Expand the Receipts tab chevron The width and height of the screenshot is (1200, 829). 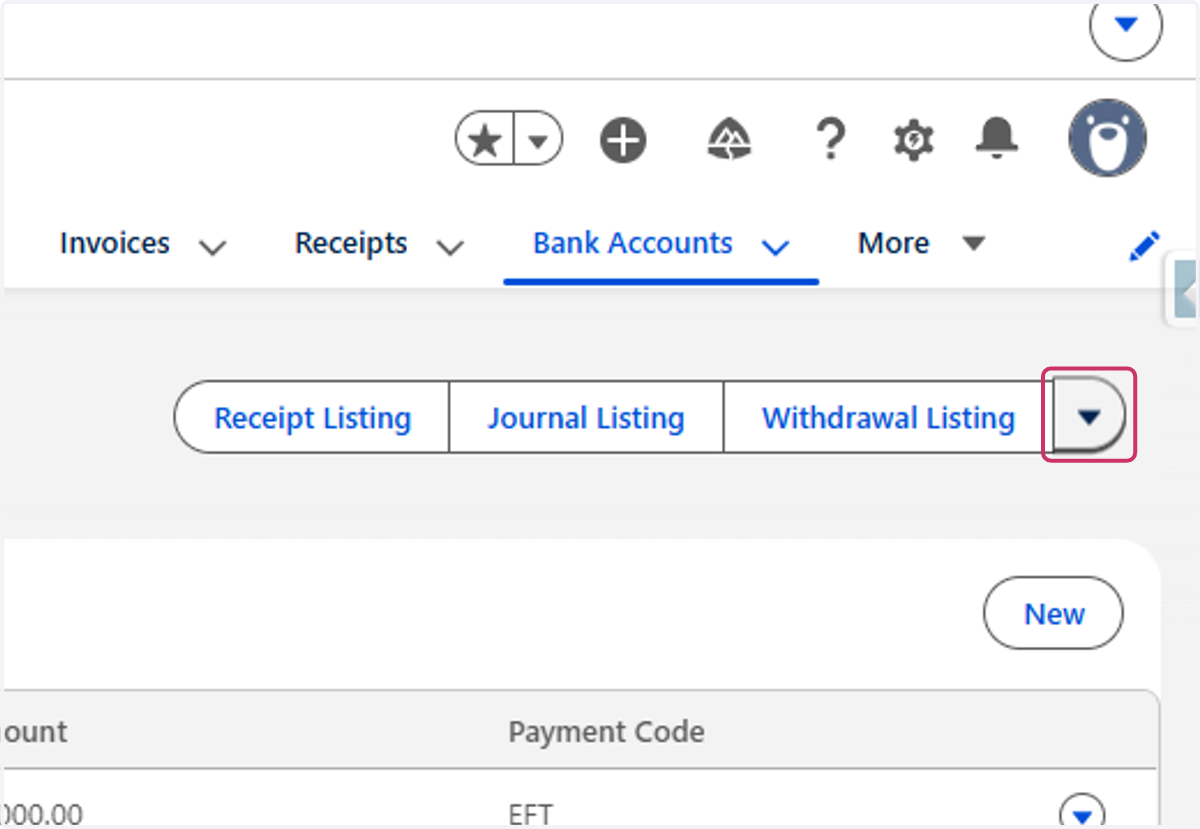point(451,247)
